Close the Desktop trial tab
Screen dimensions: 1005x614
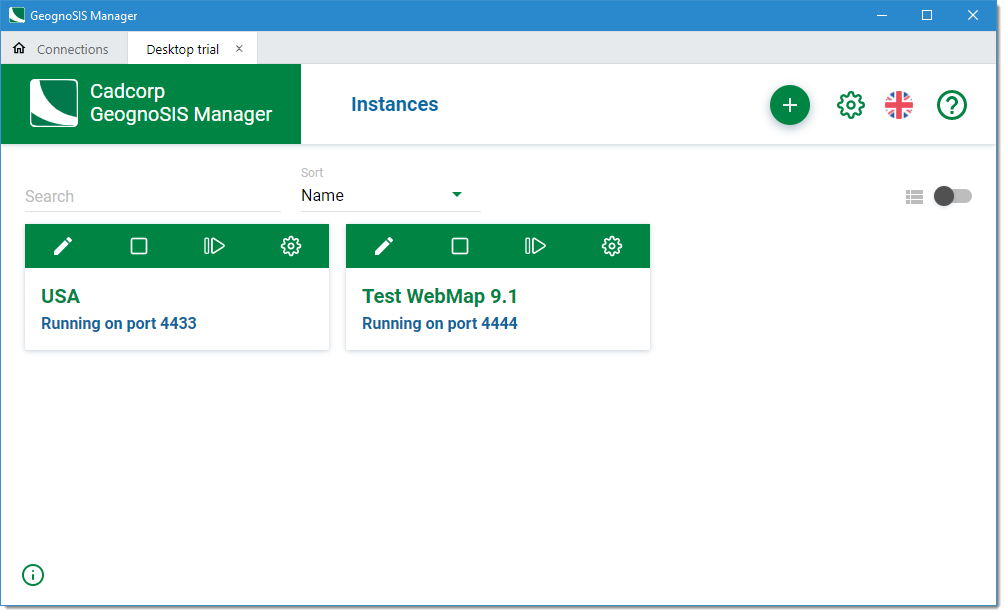point(239,48)
